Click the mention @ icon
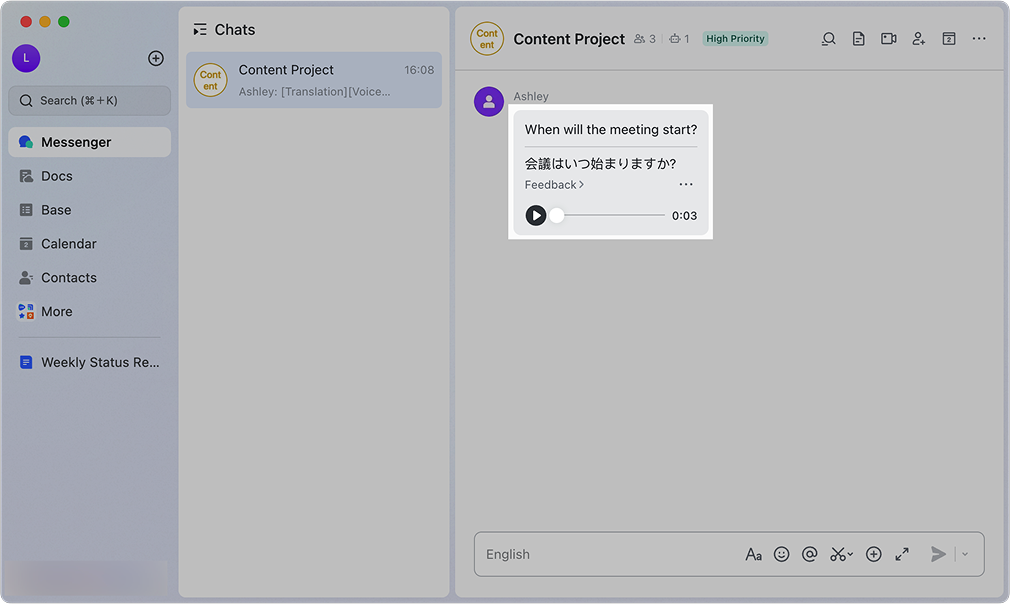Viewport: 1010px width, 604px height. pyautogui.click(x=810, y=554)
